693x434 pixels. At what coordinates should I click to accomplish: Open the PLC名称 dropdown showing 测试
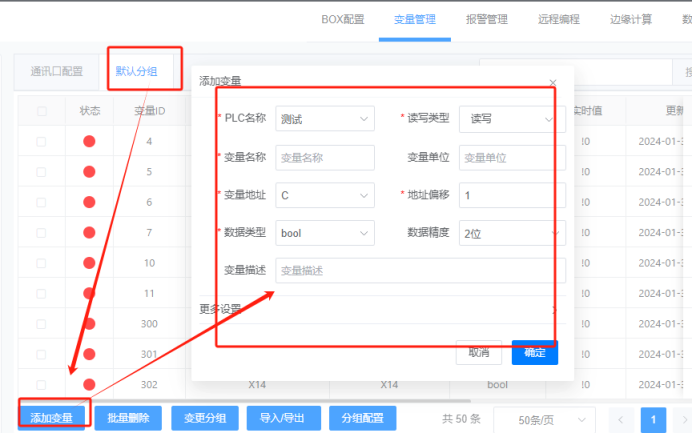(325, 118)
